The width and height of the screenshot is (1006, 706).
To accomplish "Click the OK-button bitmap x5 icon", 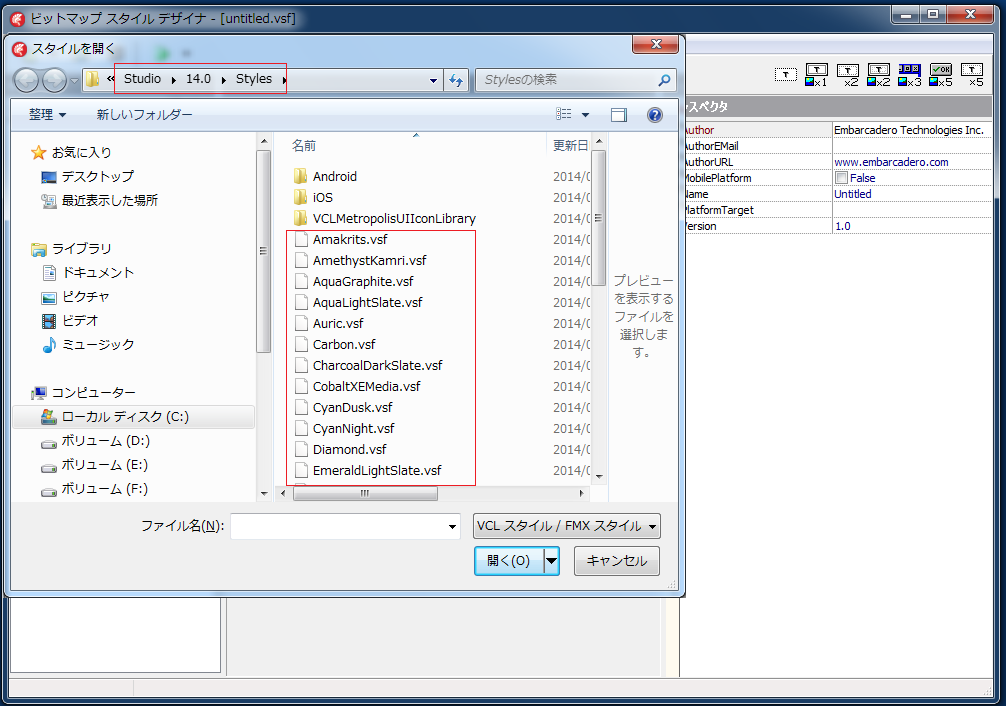I will click(x=941, y=75).
